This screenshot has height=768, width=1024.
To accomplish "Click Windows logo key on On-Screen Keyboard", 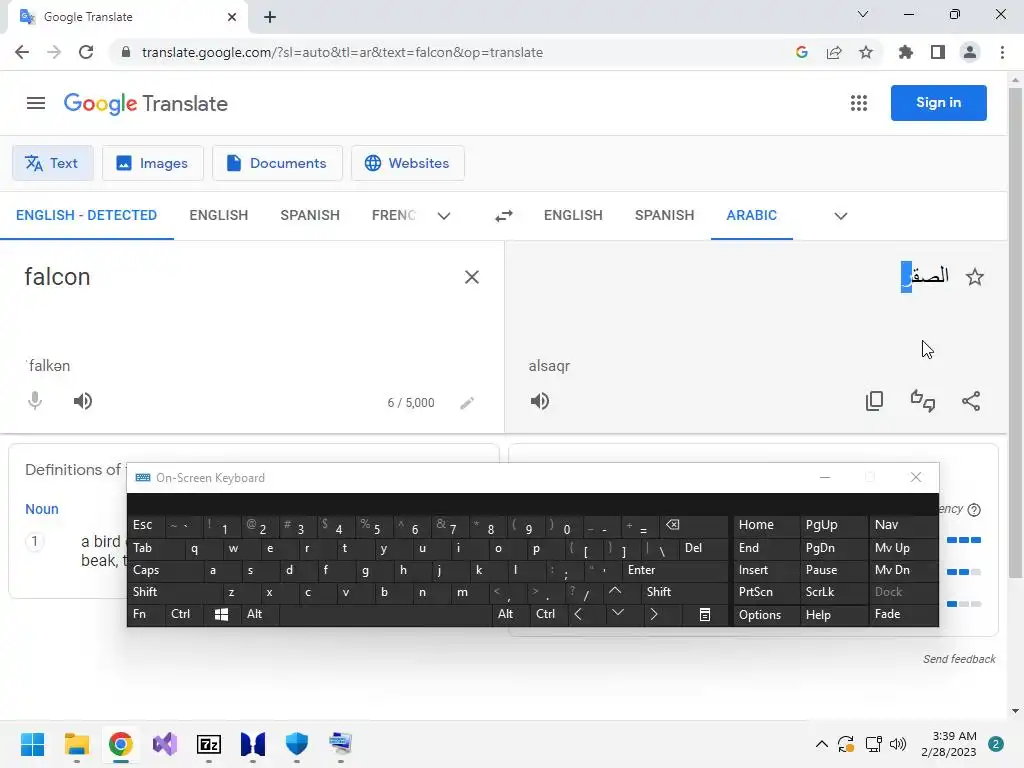I will [221, 615].
